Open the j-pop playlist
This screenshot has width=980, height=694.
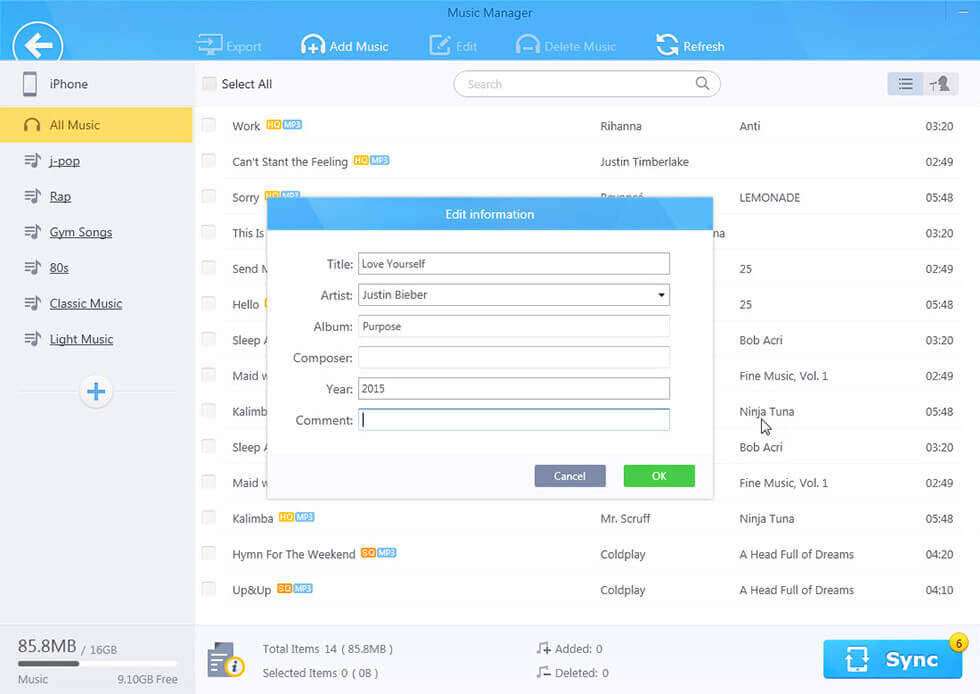tap(64, 161)
